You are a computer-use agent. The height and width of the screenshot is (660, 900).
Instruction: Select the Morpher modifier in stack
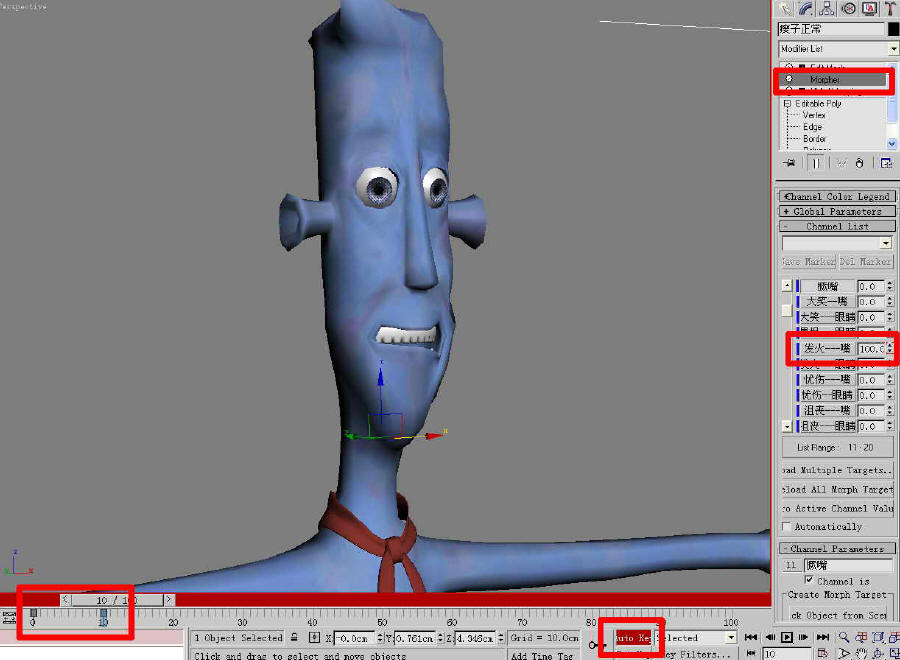(x=831, y=79)
